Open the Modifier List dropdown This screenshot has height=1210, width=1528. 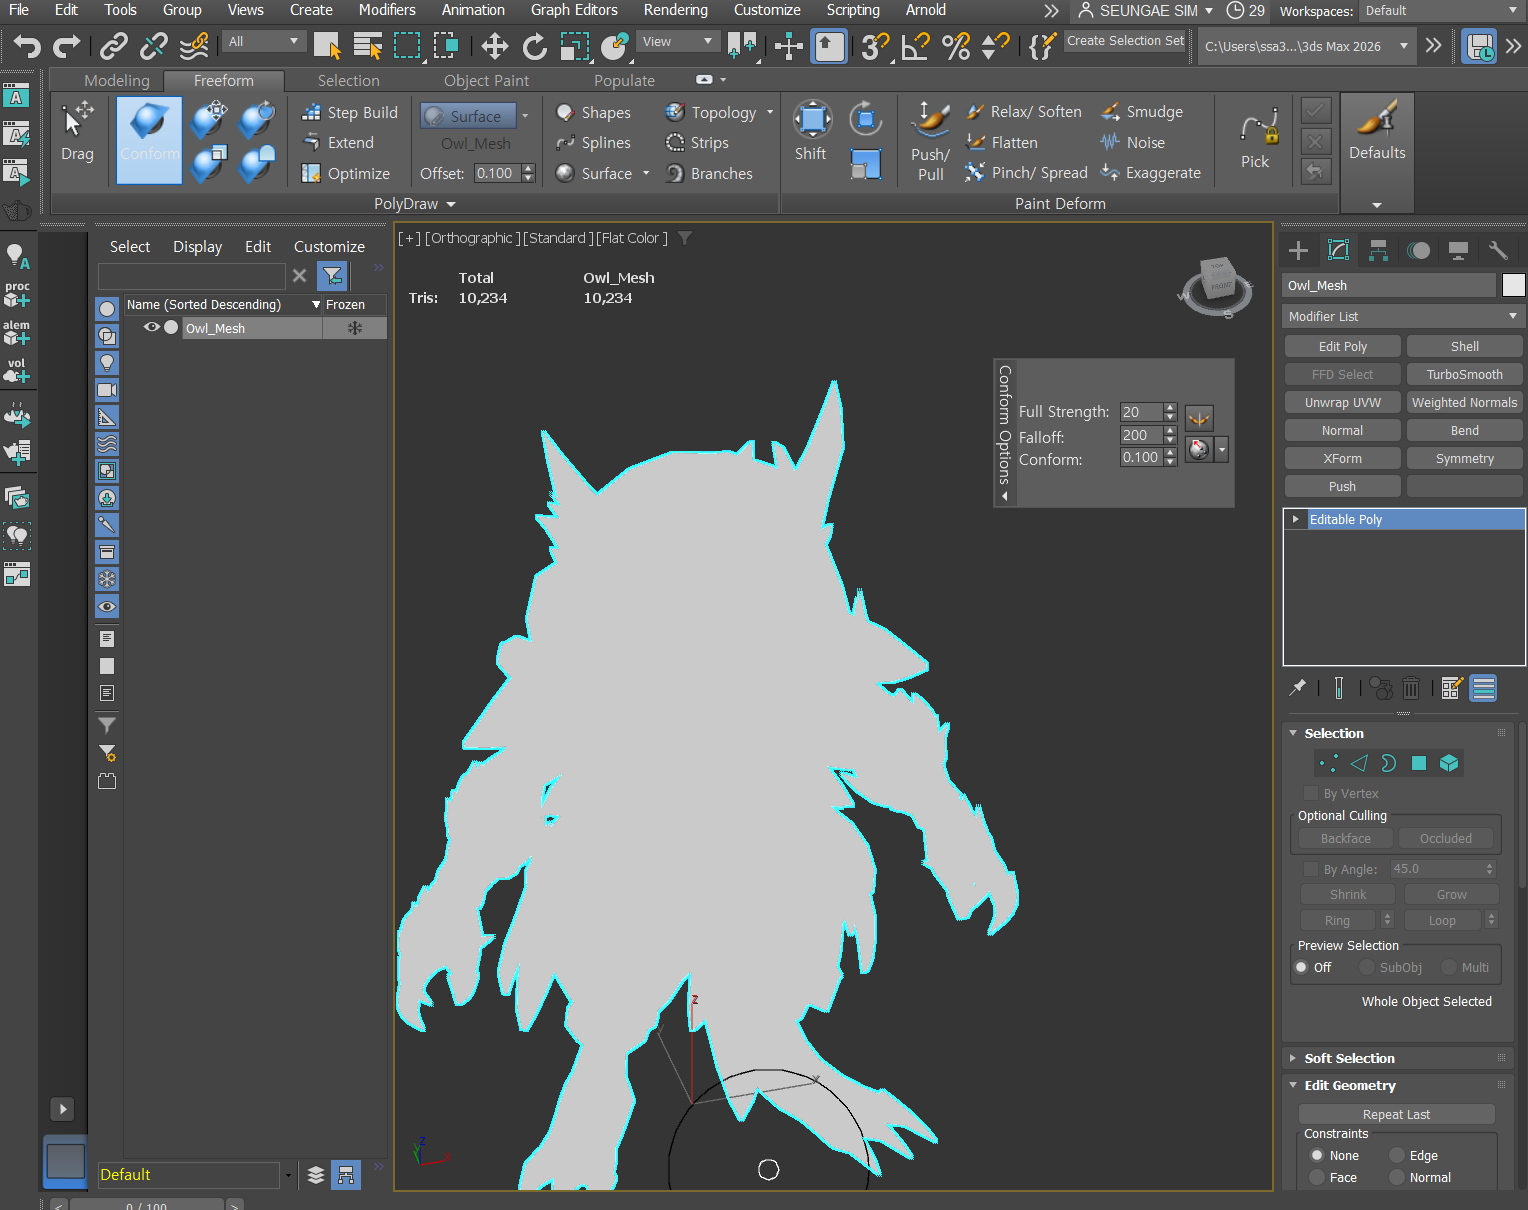click(1402, 316)
